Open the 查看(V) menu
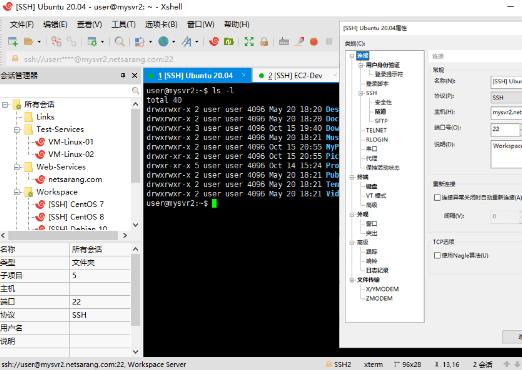Image resolution: width=522 pixels, height=370 pixels. 89,24
